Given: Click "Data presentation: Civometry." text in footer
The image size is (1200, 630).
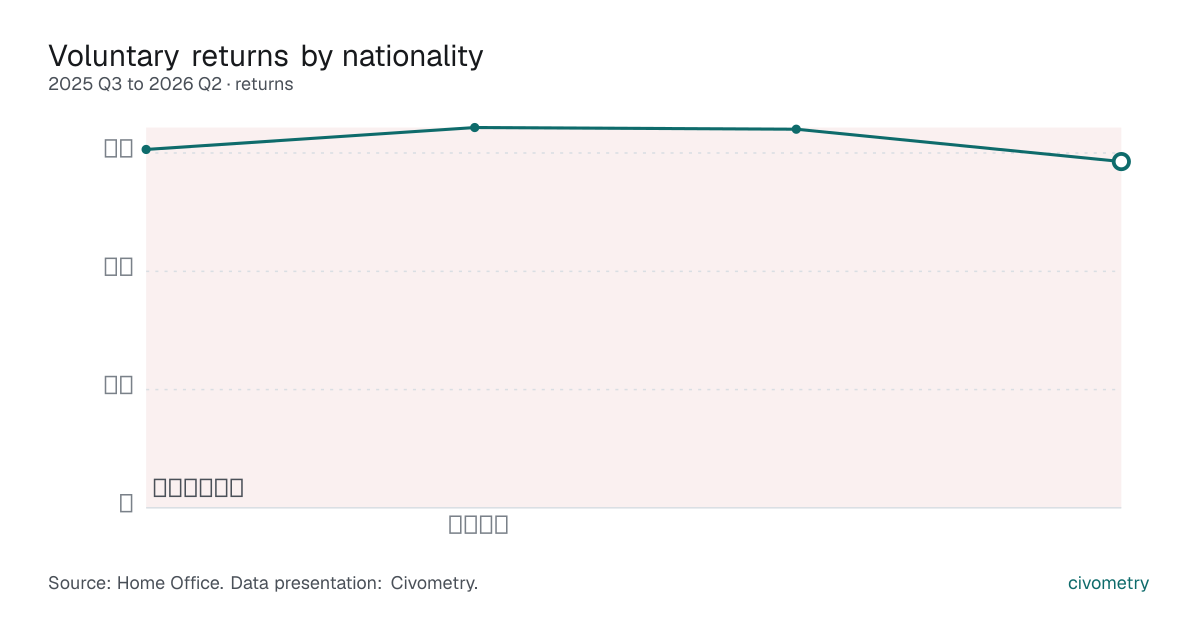Looking at the screenshot, I should (x=354, y=583).
